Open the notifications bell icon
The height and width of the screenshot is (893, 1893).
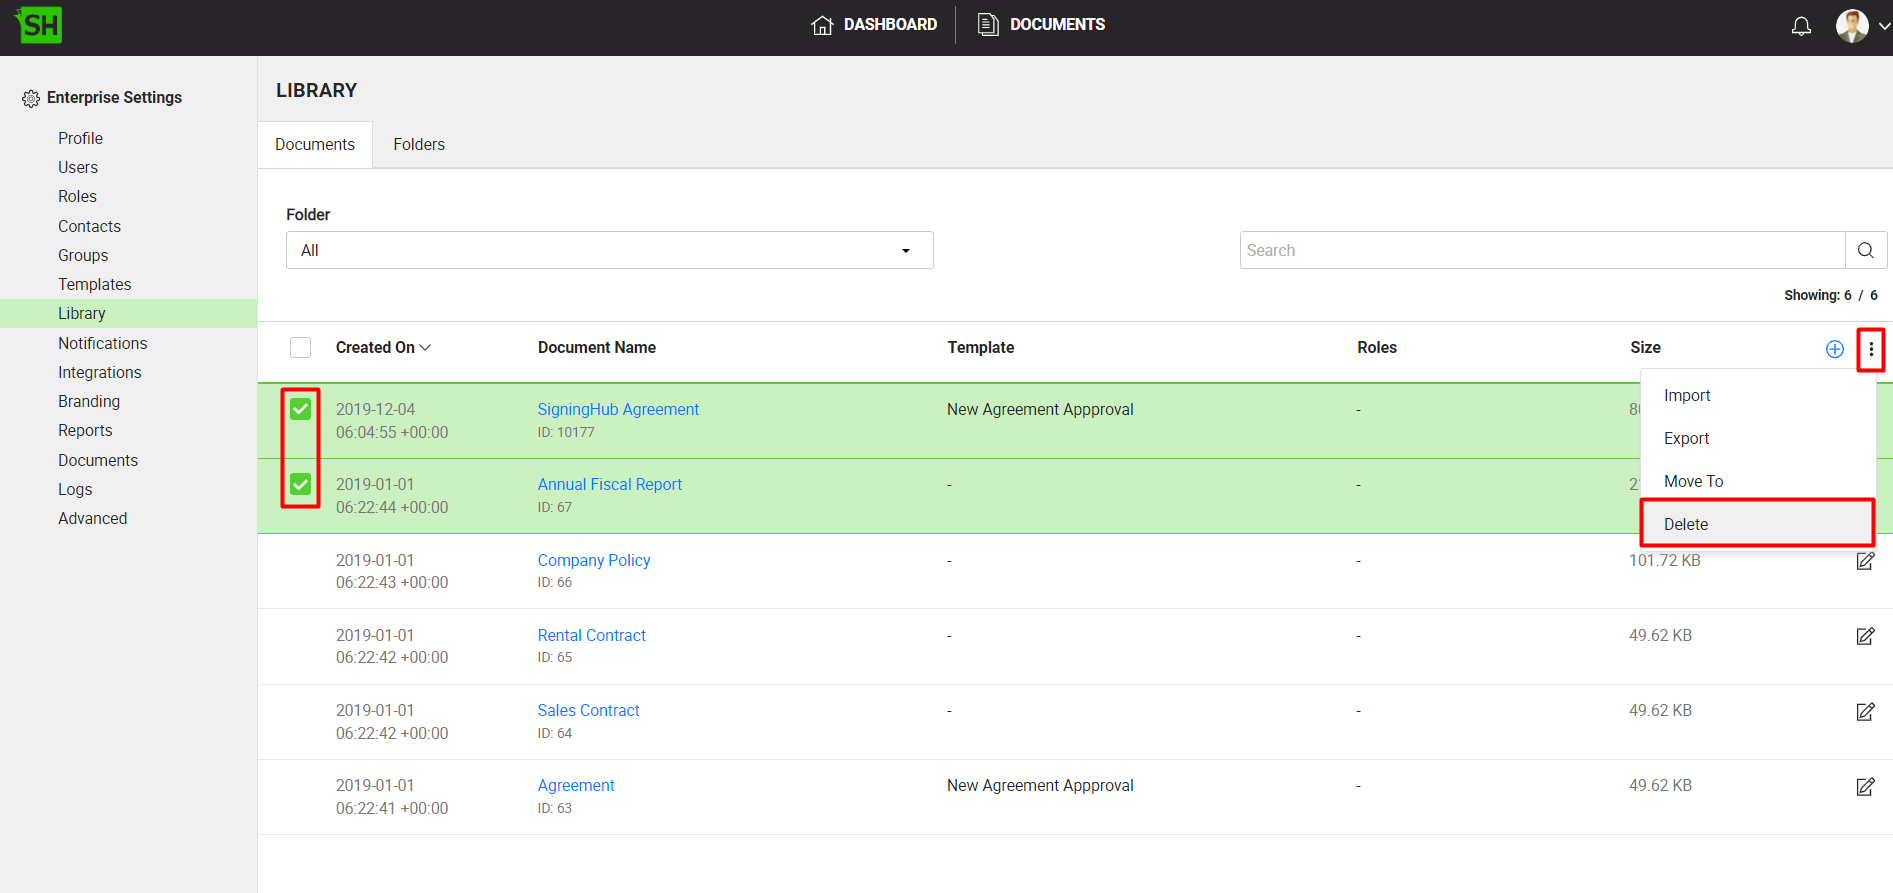1800,26
